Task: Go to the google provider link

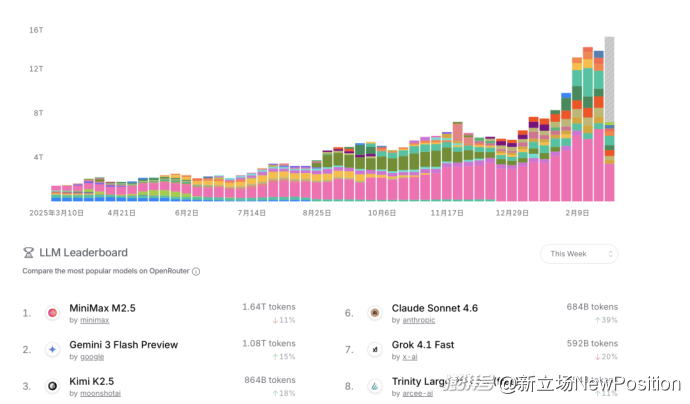Action: coord(92,357)
